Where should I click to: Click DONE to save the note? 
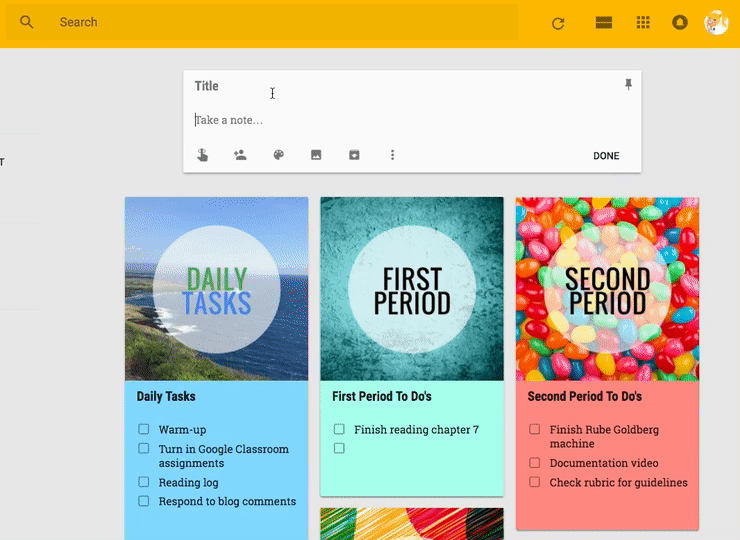[x=606, y=156]
